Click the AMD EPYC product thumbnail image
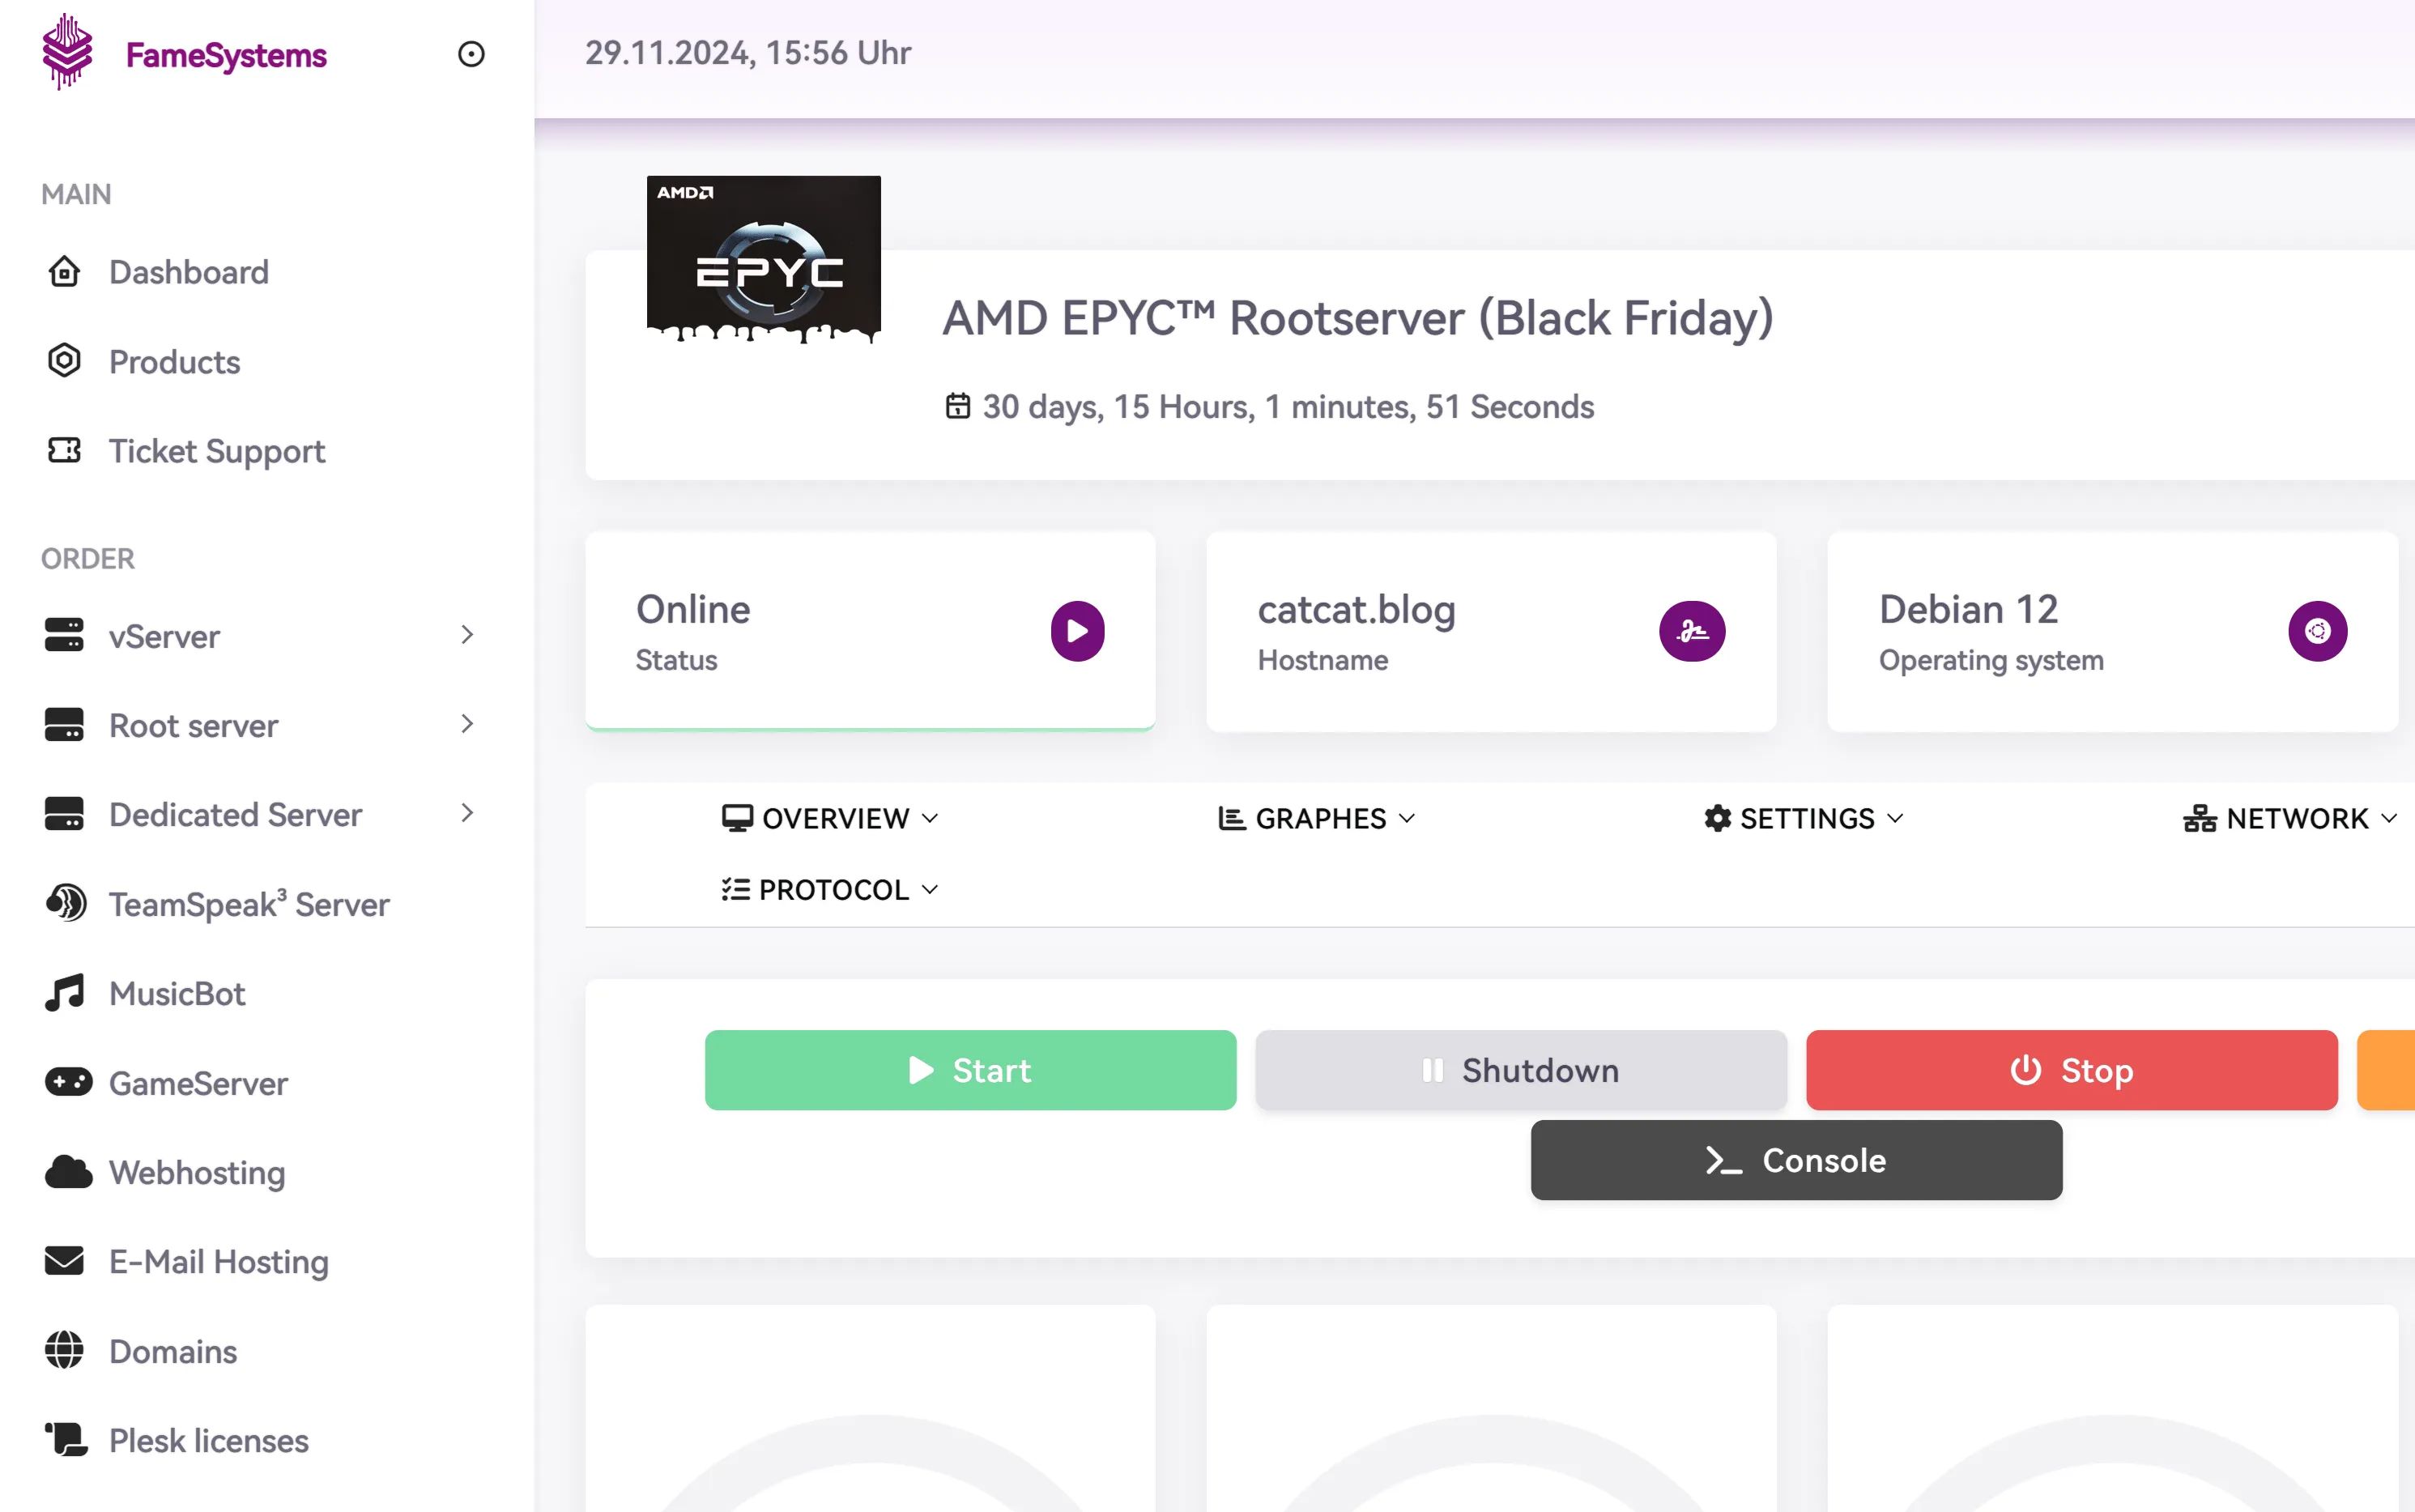2415x1512 pixels. click(x=764, y=260)
